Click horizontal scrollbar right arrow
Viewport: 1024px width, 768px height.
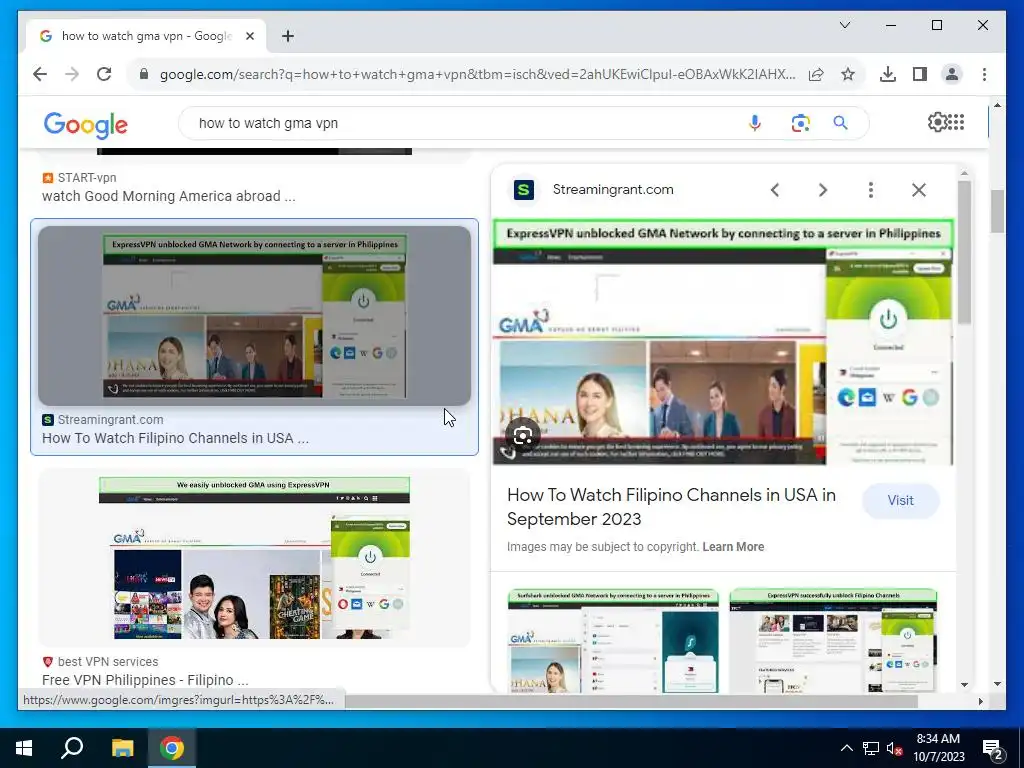[x=980, y=701]
